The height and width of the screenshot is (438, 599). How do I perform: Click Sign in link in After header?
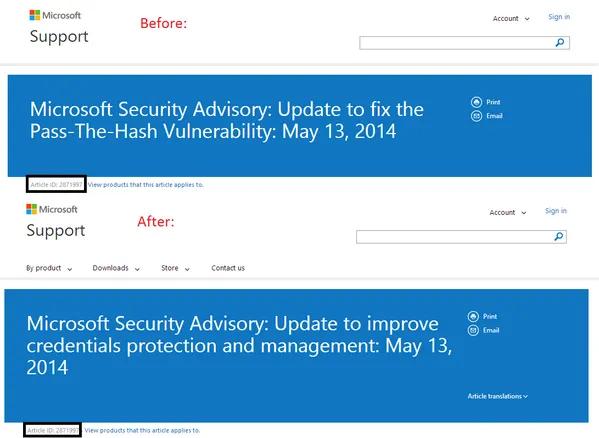pos(556,211)
